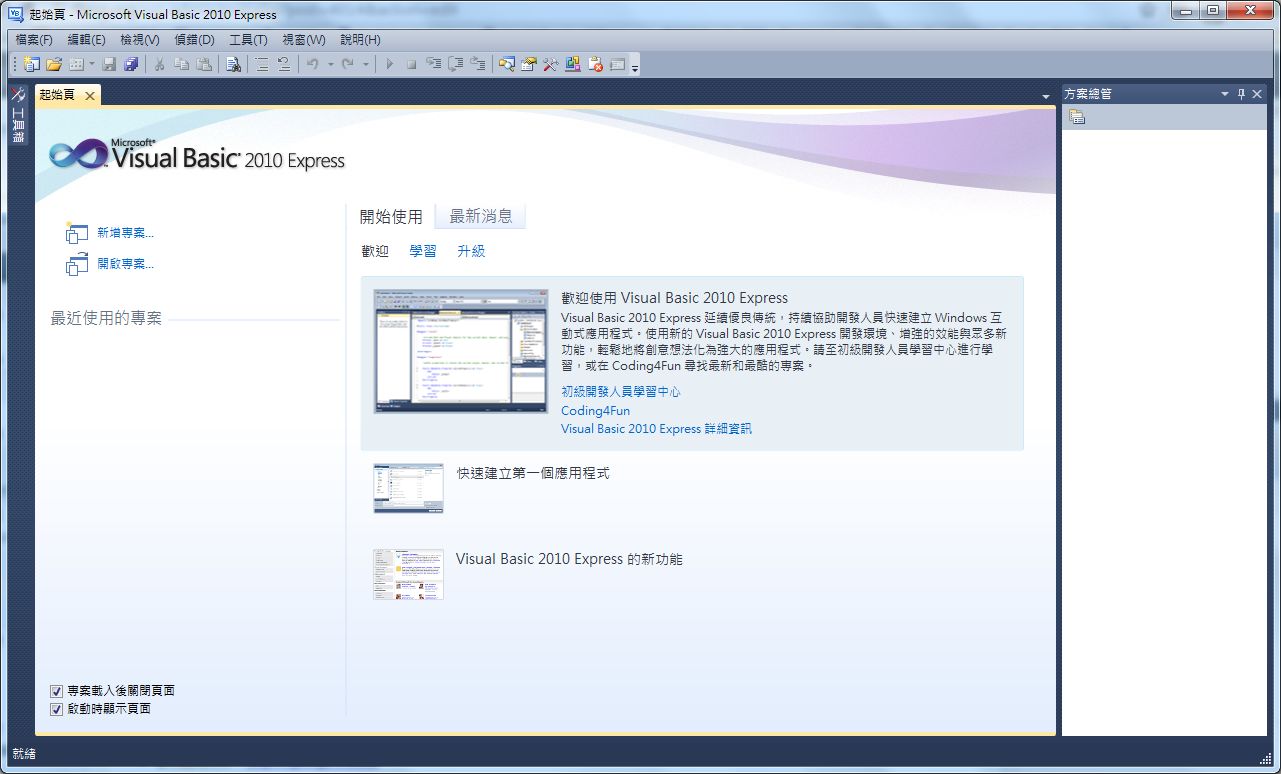Viewport: 1281px width, 774px height.
Task: Click the hammer and wrench Toolbox icon
Action: (551, 65)
